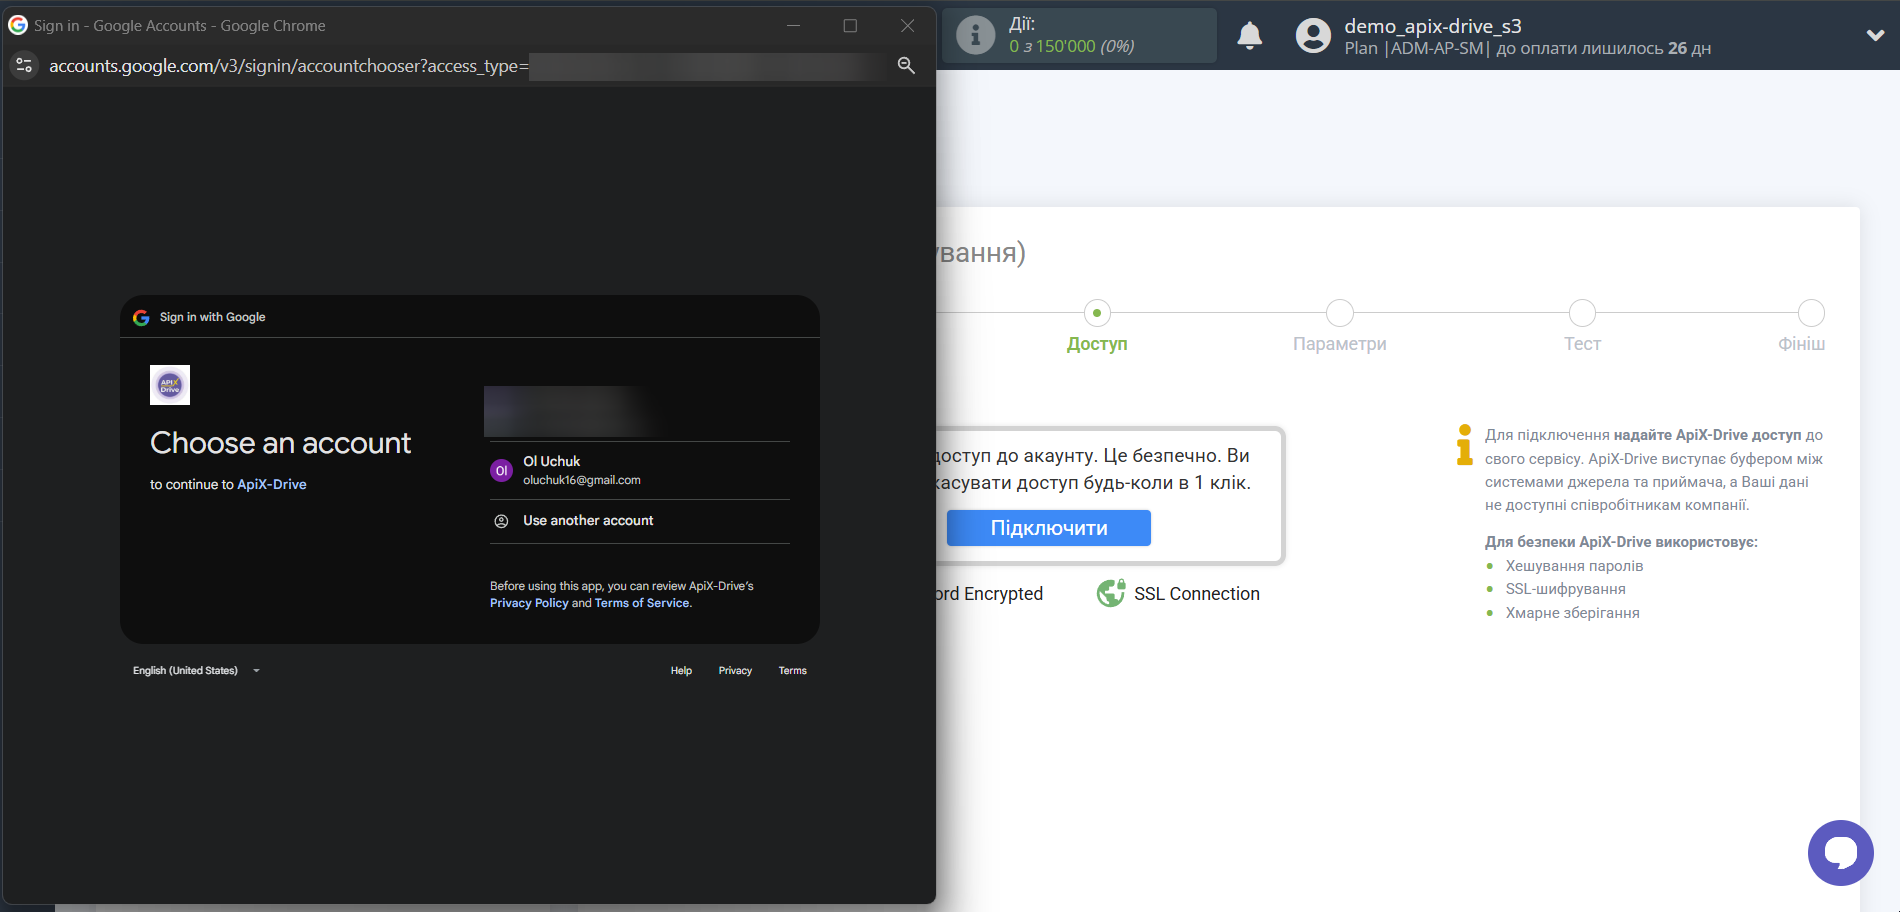Select the Доступ step in the wizard
Image resolution: width=1900 pixels, height=912 pixels.
(1097, 328)
